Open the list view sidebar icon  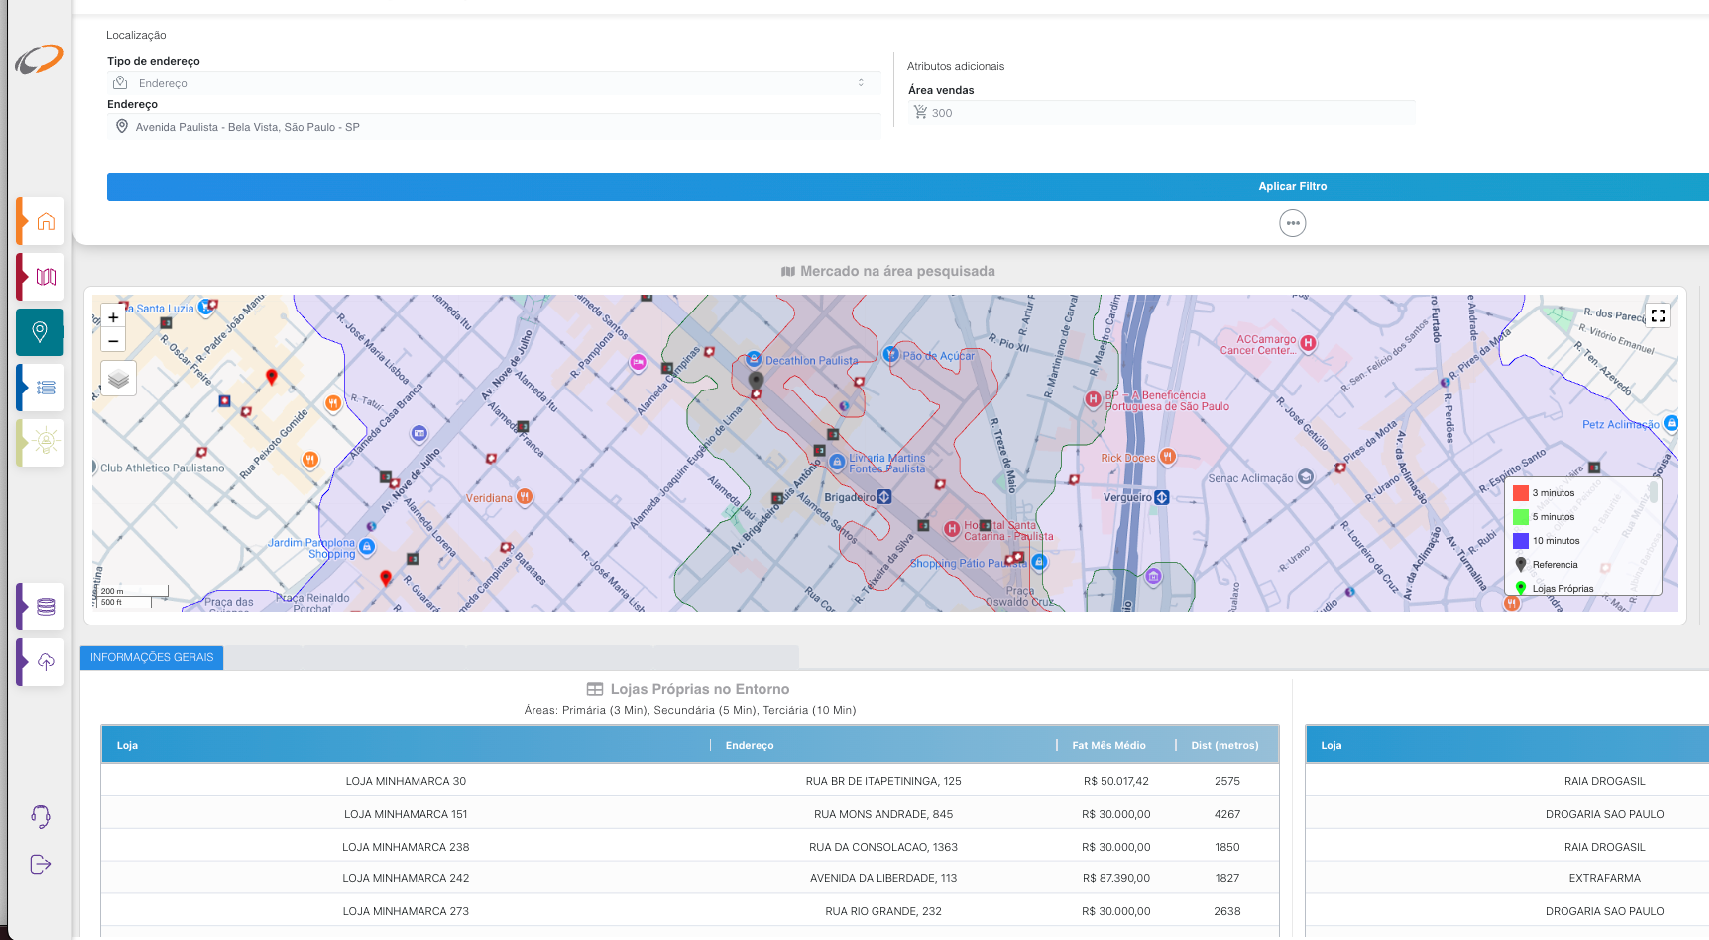click(x=46, y=388)
